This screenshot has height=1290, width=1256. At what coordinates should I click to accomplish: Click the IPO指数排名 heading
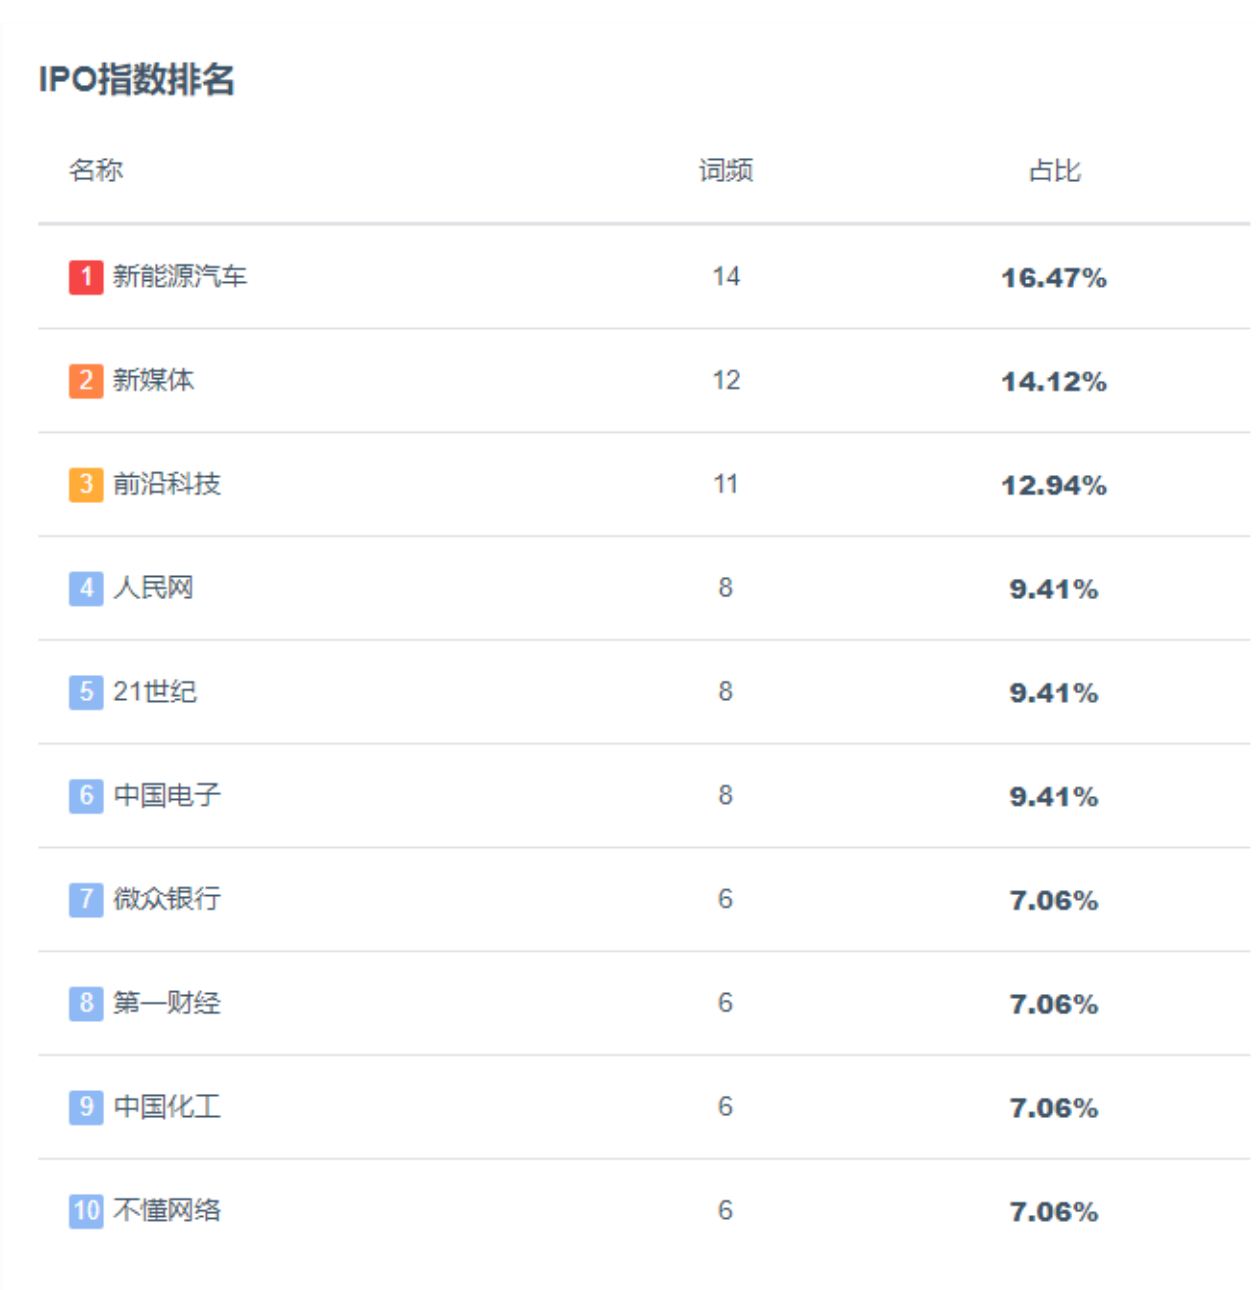[x=137, y=80]
